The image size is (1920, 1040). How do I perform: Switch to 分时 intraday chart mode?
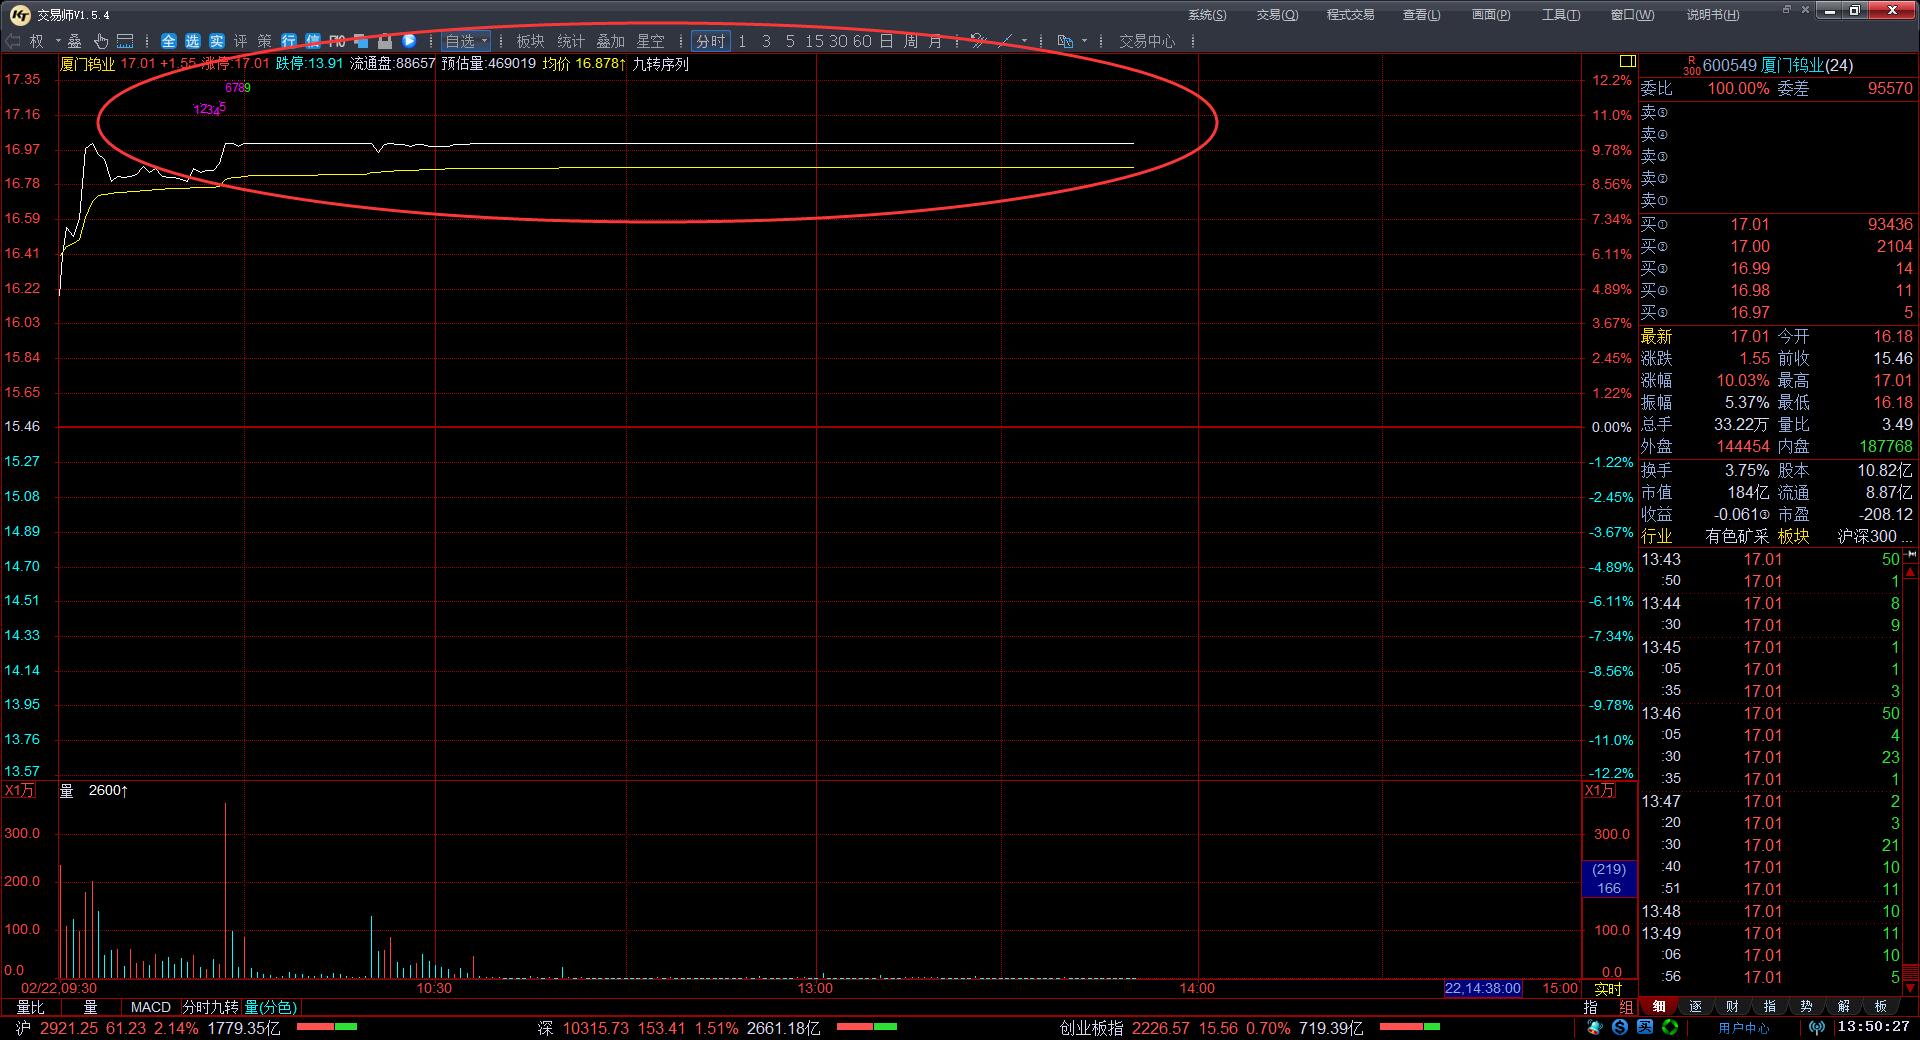(710, 41)
